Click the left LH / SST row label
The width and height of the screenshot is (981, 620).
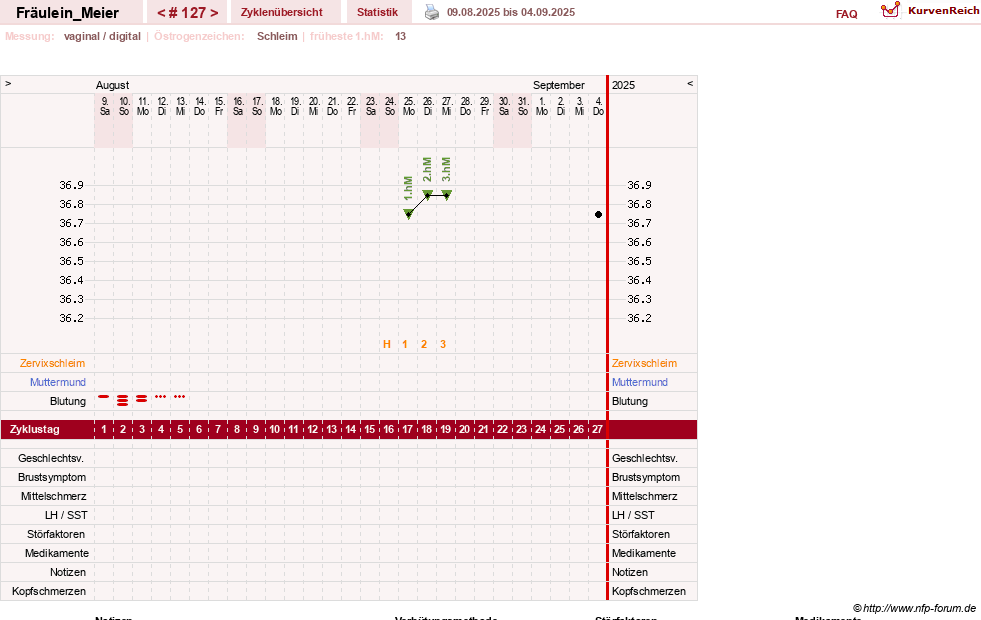click(66, 516)
